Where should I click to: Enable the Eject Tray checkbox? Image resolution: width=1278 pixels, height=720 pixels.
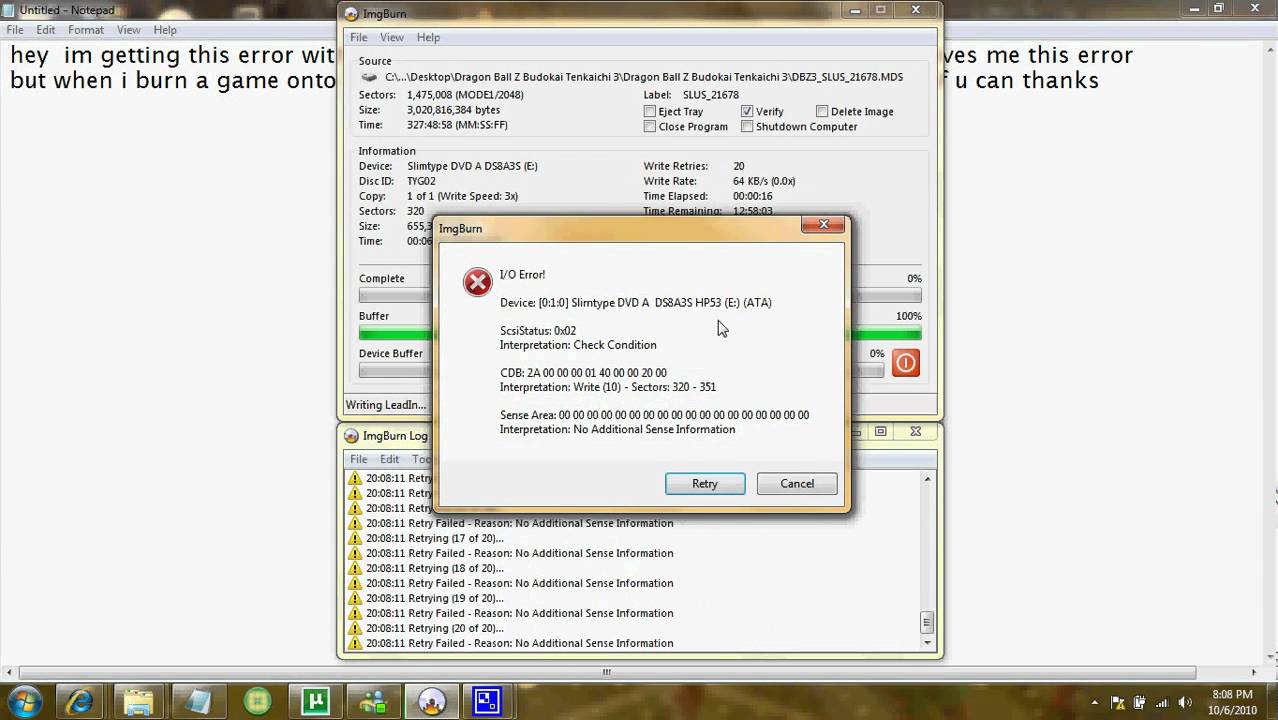[650, 112]
